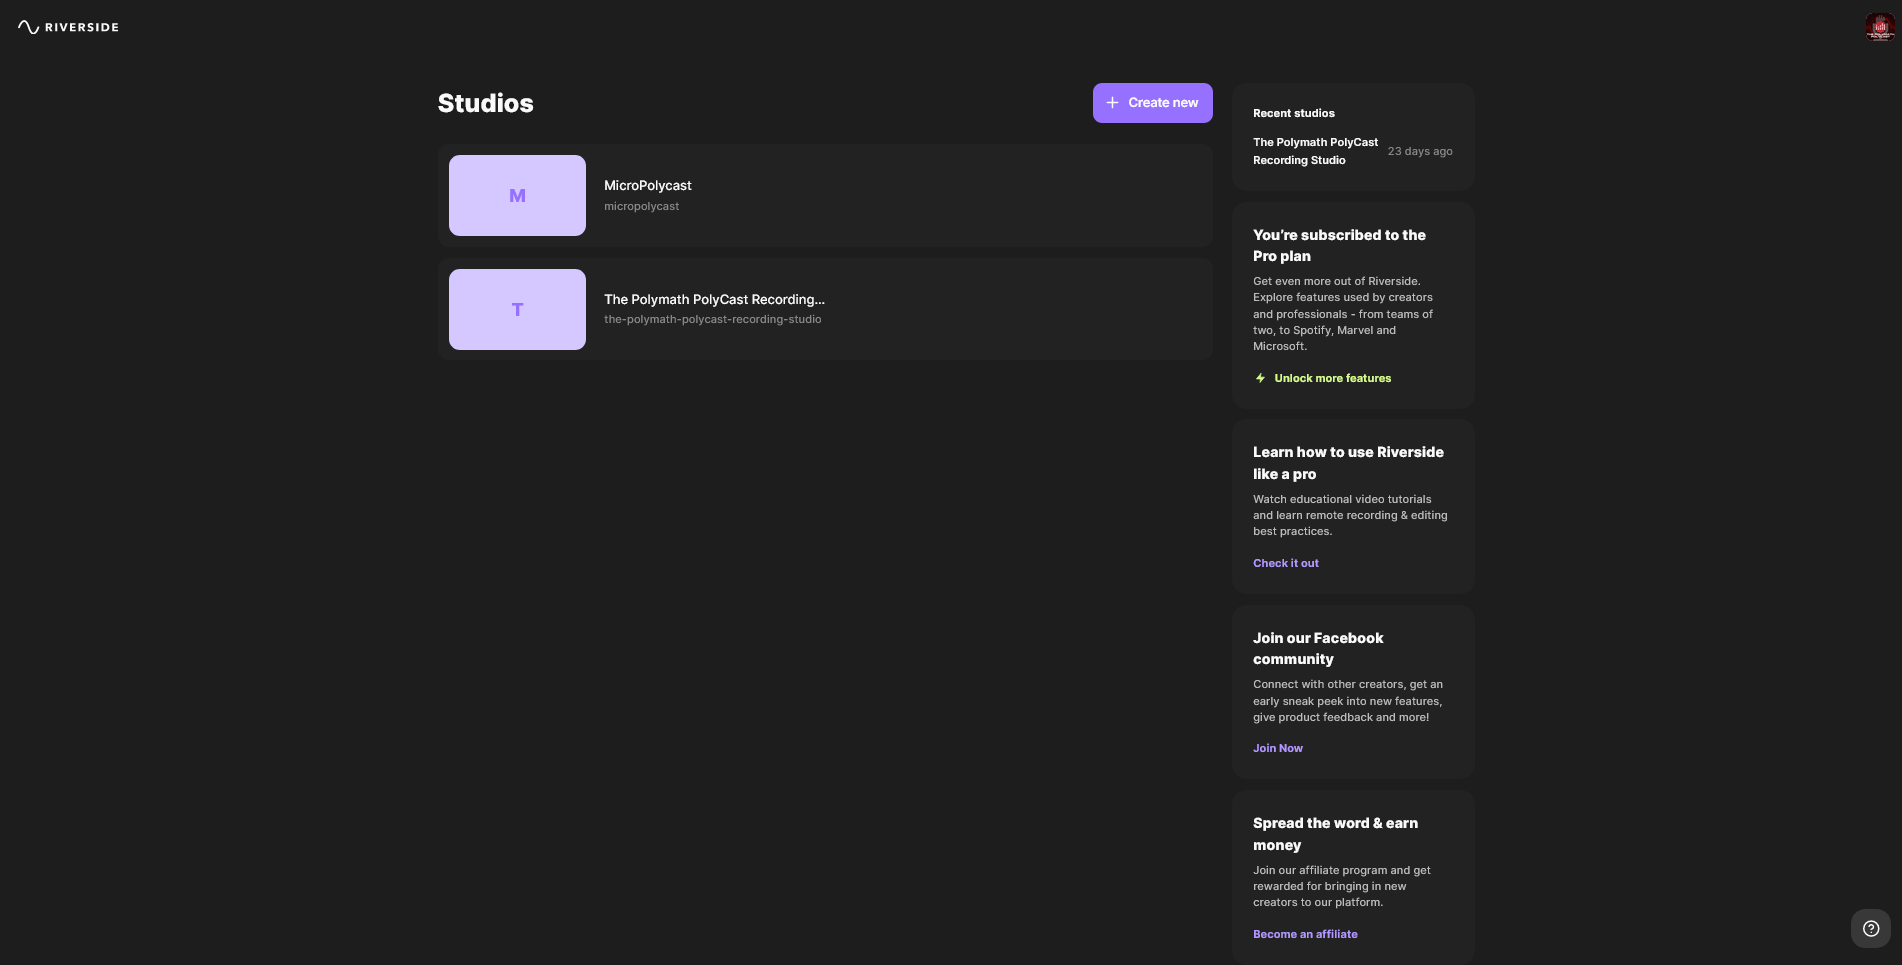Click the plus icon in Create new
Image resolution: width=1902 pixels, height=965 pixels.
1112,103
